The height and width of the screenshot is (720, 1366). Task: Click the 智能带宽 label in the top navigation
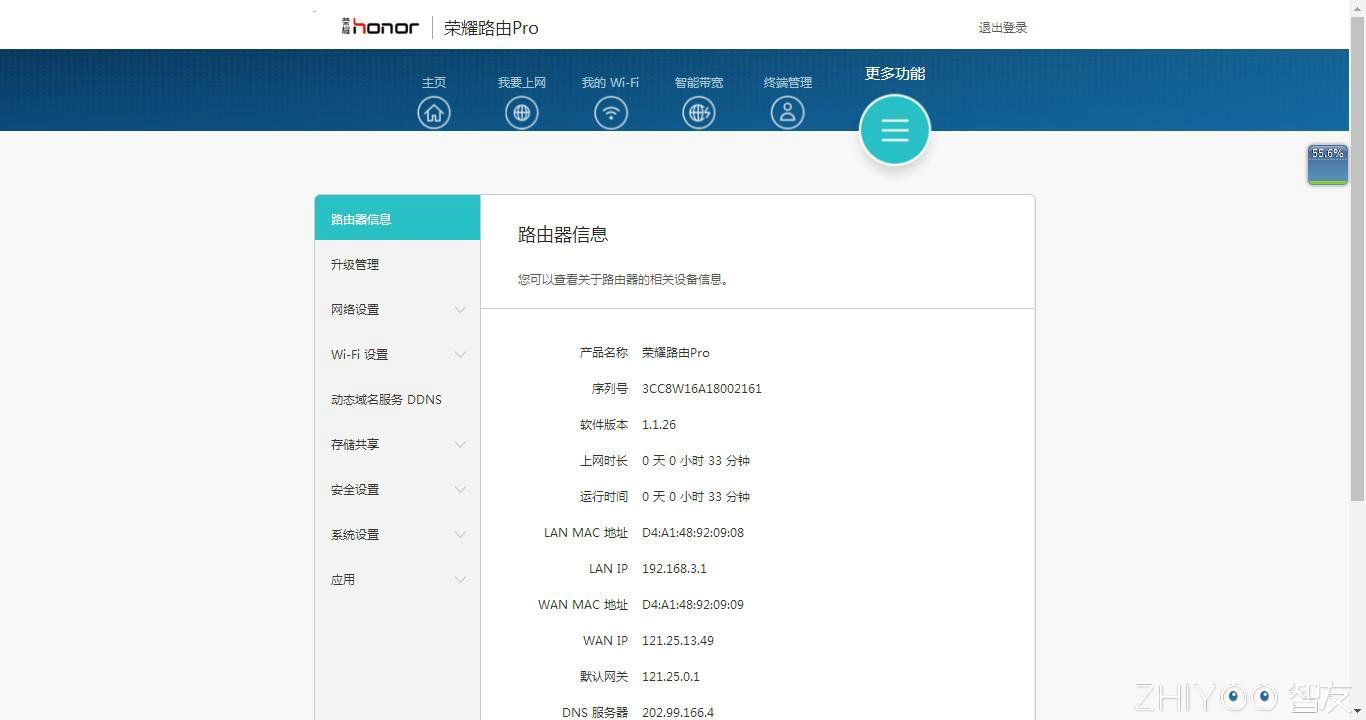(x=699, y=83)
